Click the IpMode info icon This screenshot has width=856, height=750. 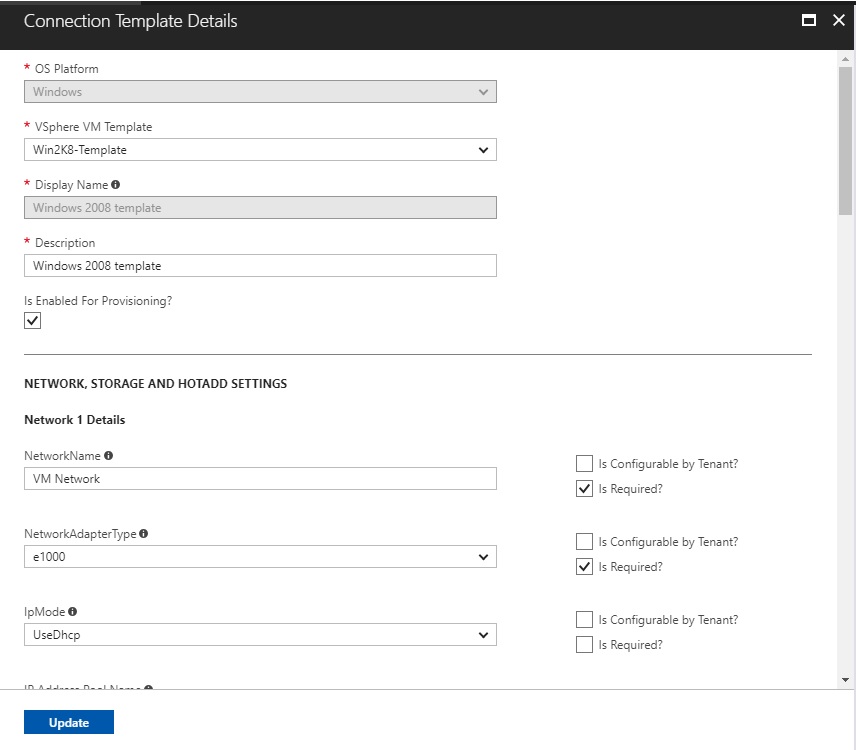(73, 612)
